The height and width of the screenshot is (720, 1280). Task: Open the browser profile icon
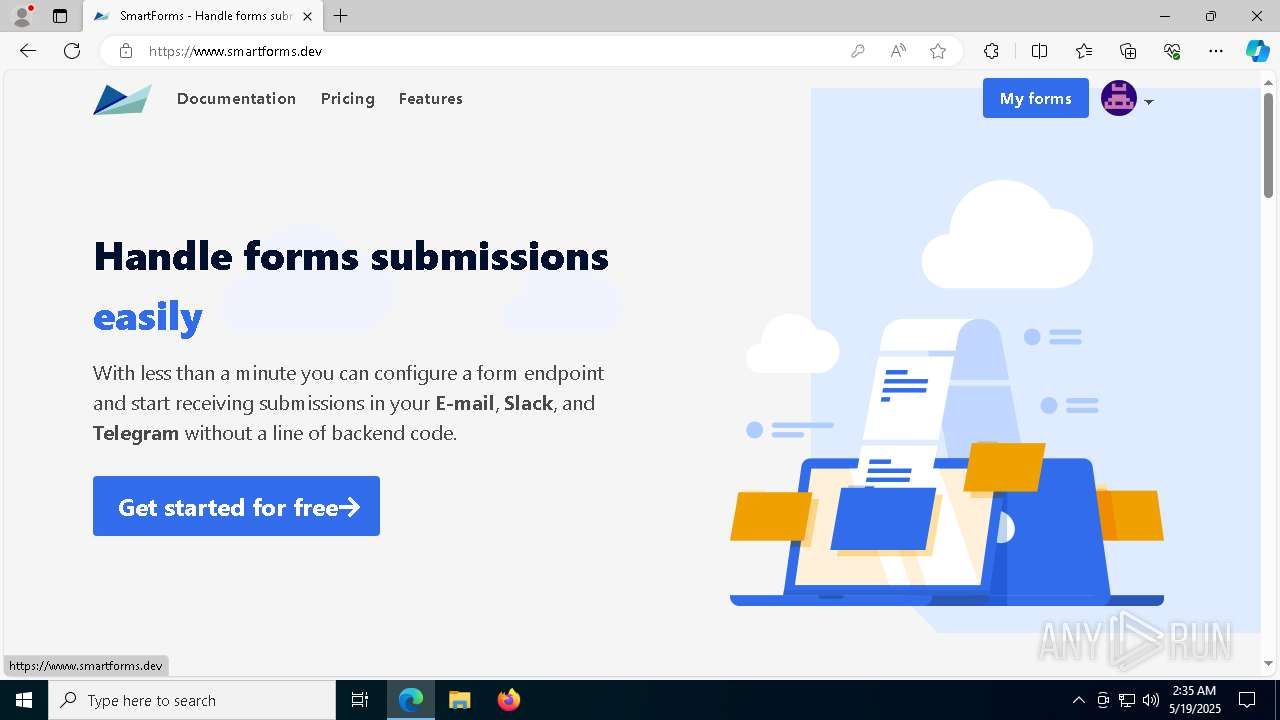pos(22,16)
